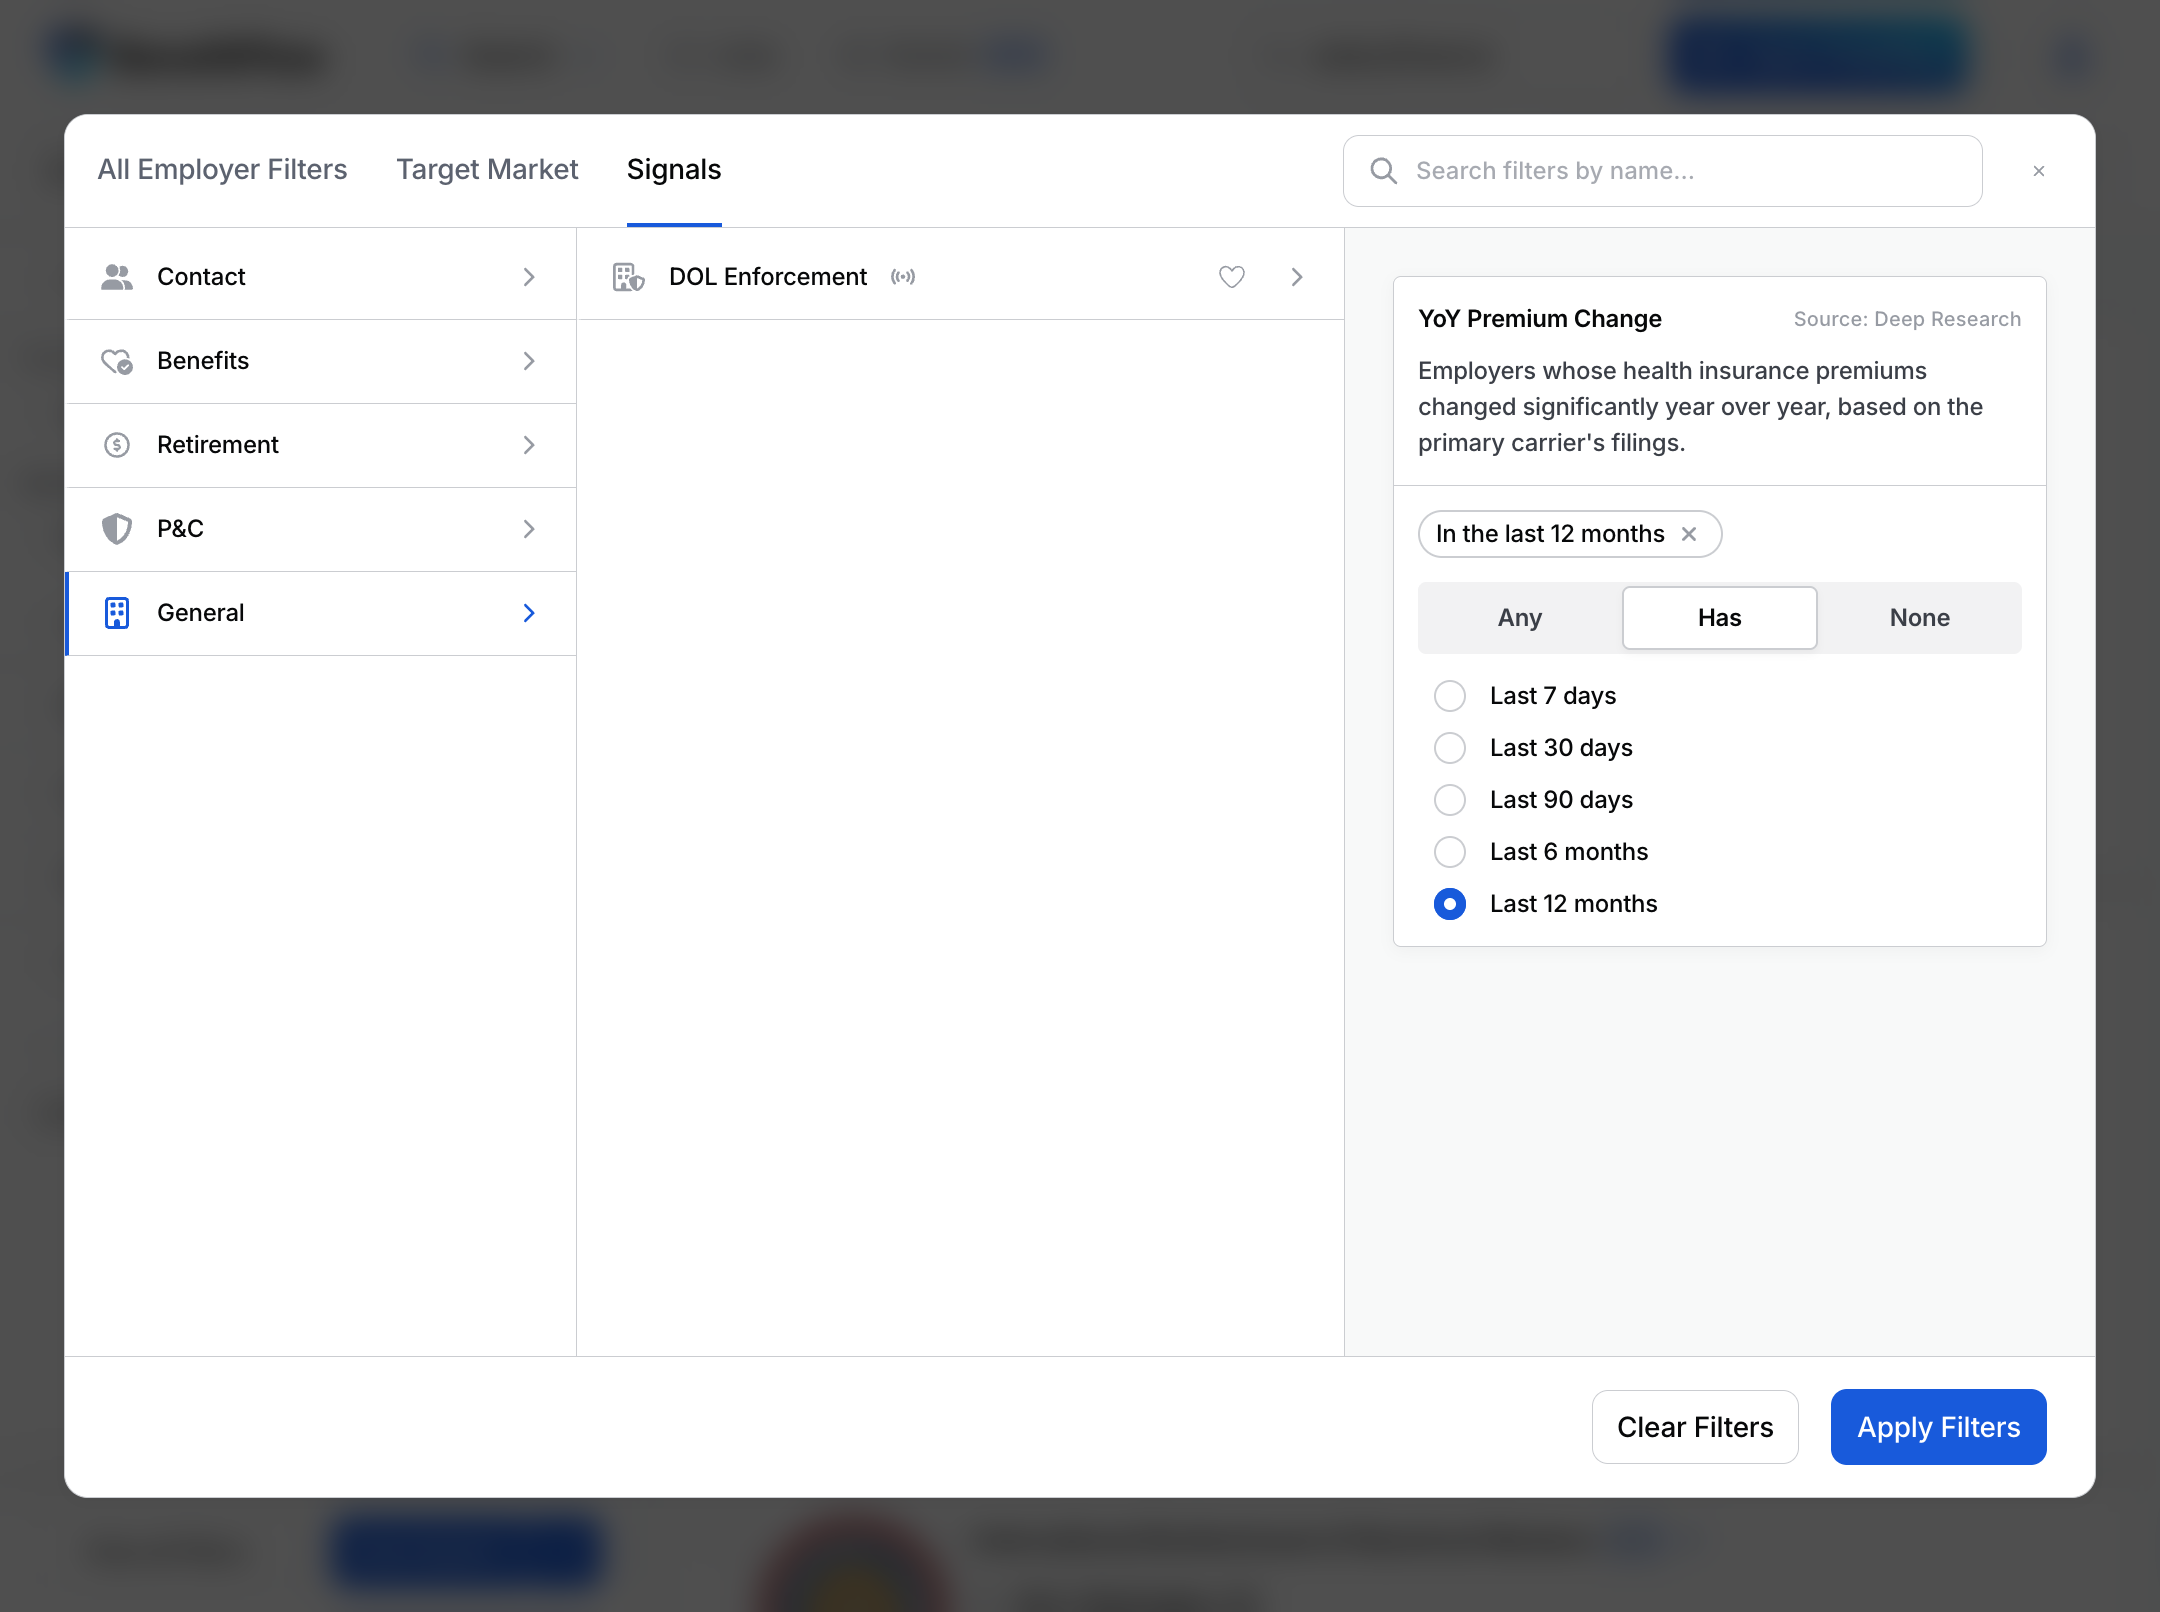Select the DOL Enforcement filter row
The height and width of the screenshot is (1612, 2160).
(961, 277)
